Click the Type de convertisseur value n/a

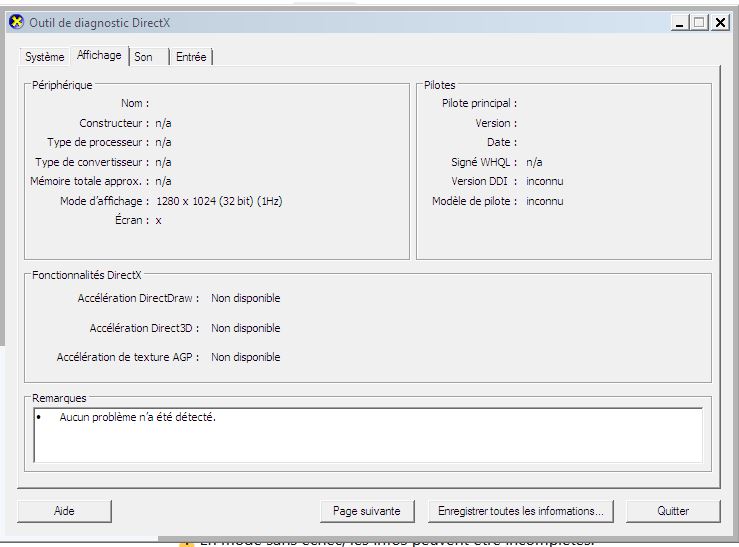pos(163,163)
